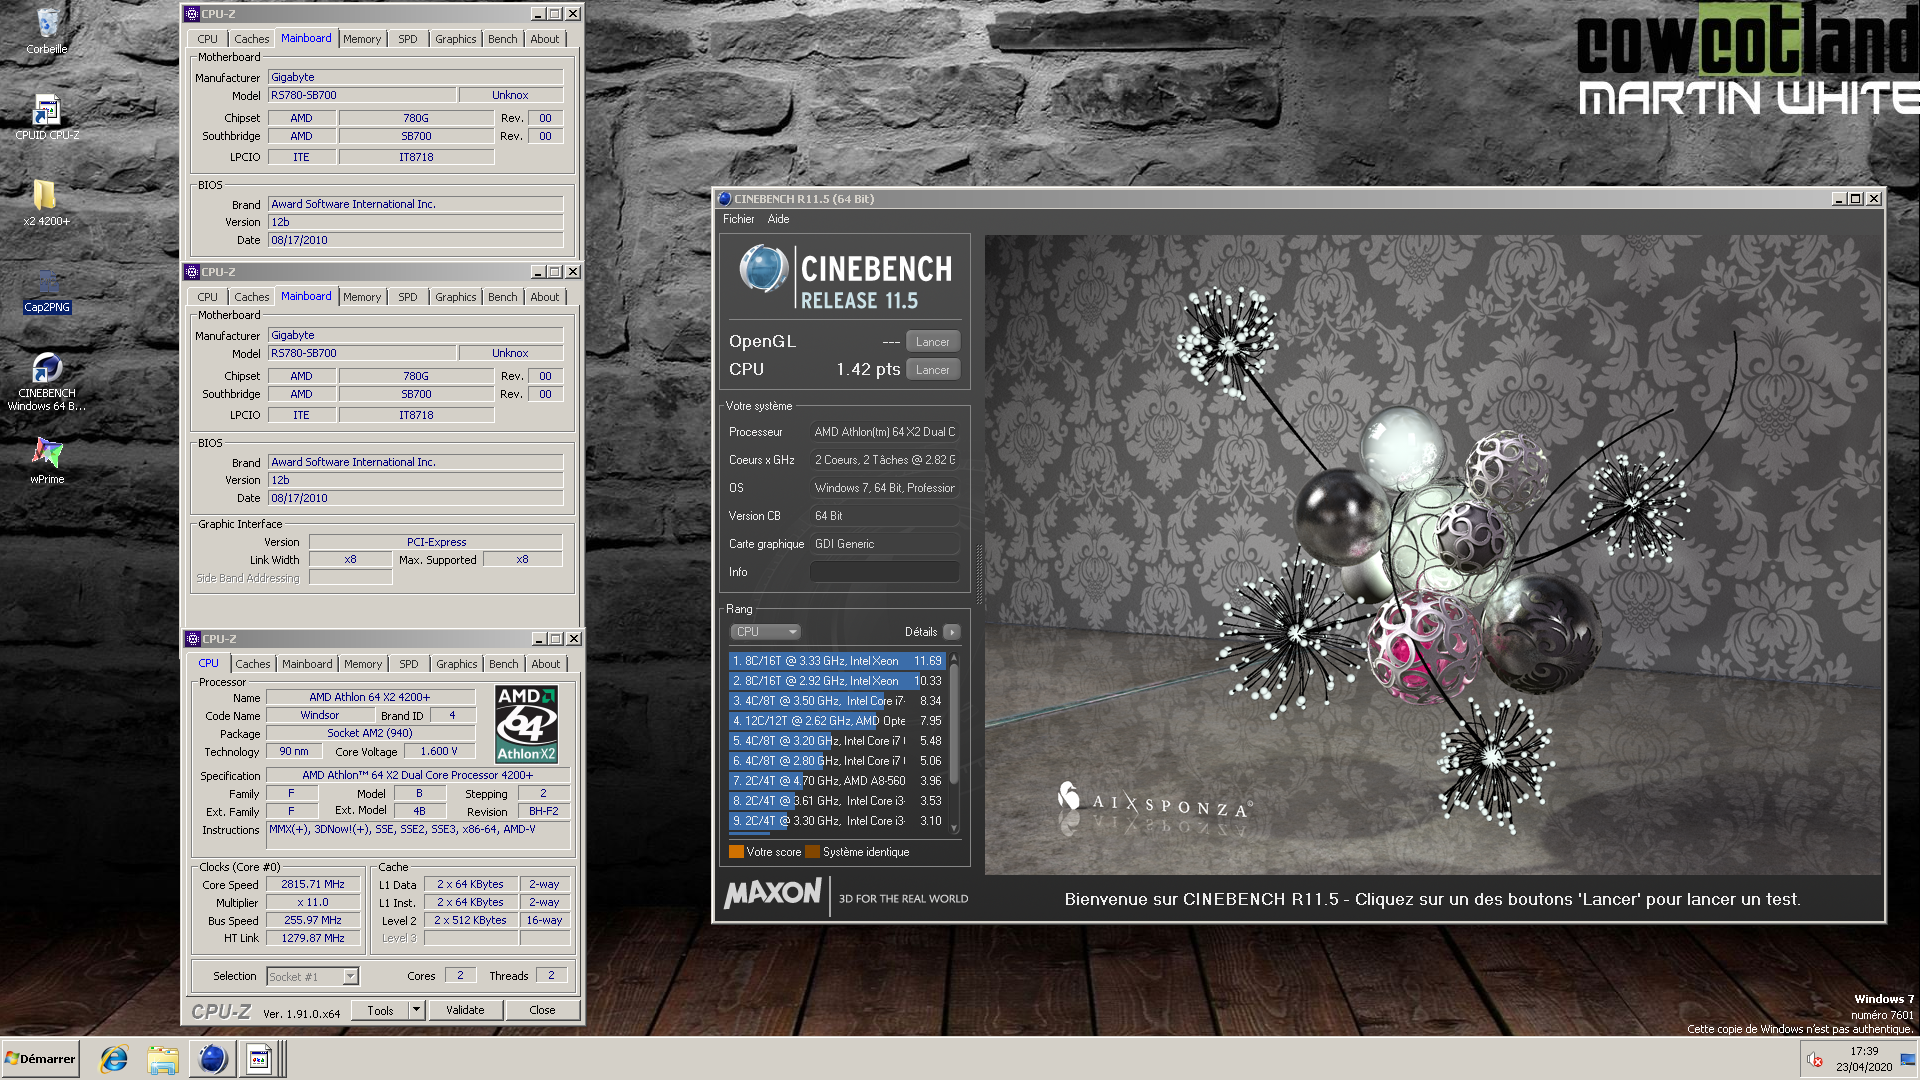Switch to Caches tab in bottom CPU-Z
1920x1080 pixels.
tap(252, 664)
